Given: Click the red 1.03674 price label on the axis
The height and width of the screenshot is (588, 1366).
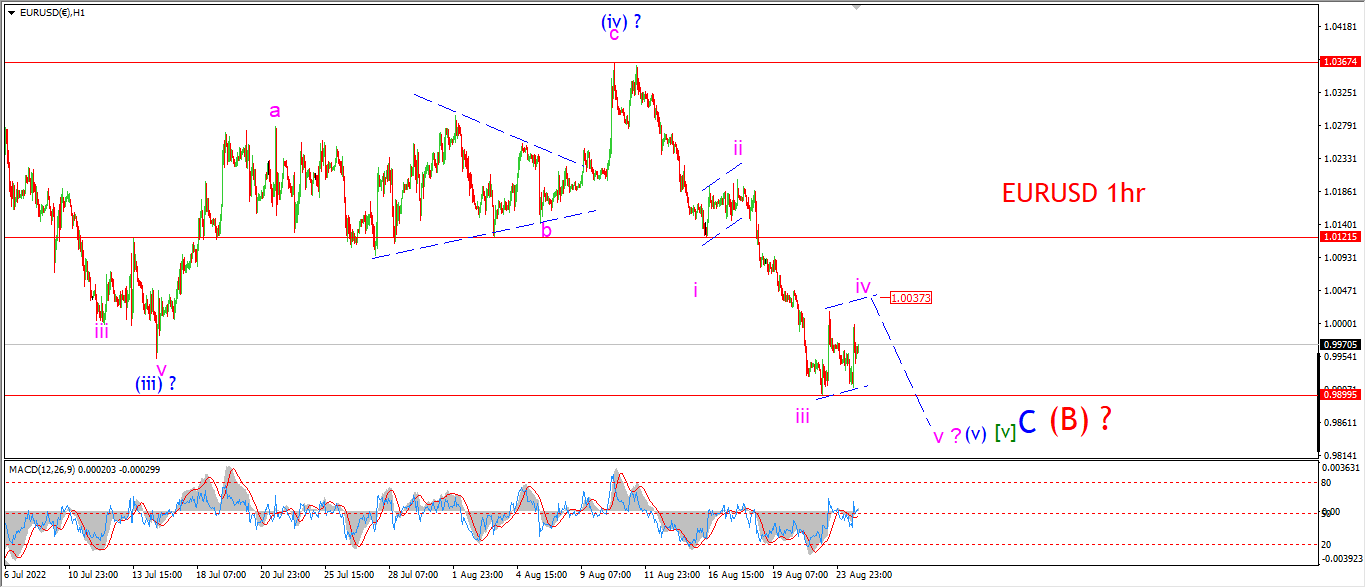Looking at the screenshot, I should pyautogui.click(x=1339, y=61).
